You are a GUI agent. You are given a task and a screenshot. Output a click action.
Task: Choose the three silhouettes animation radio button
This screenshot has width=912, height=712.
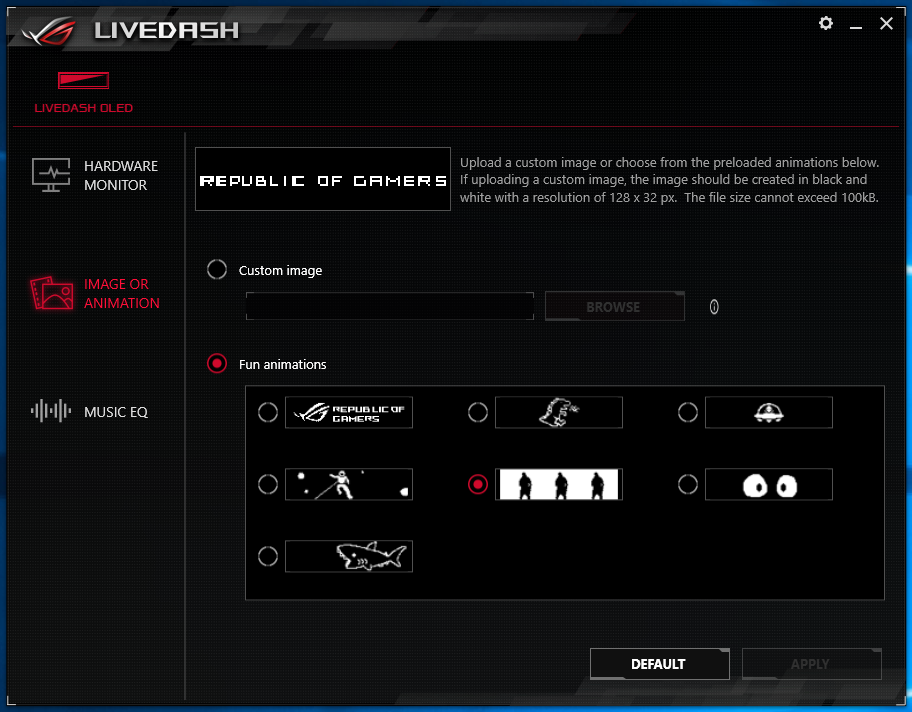[x=478, y=484]
